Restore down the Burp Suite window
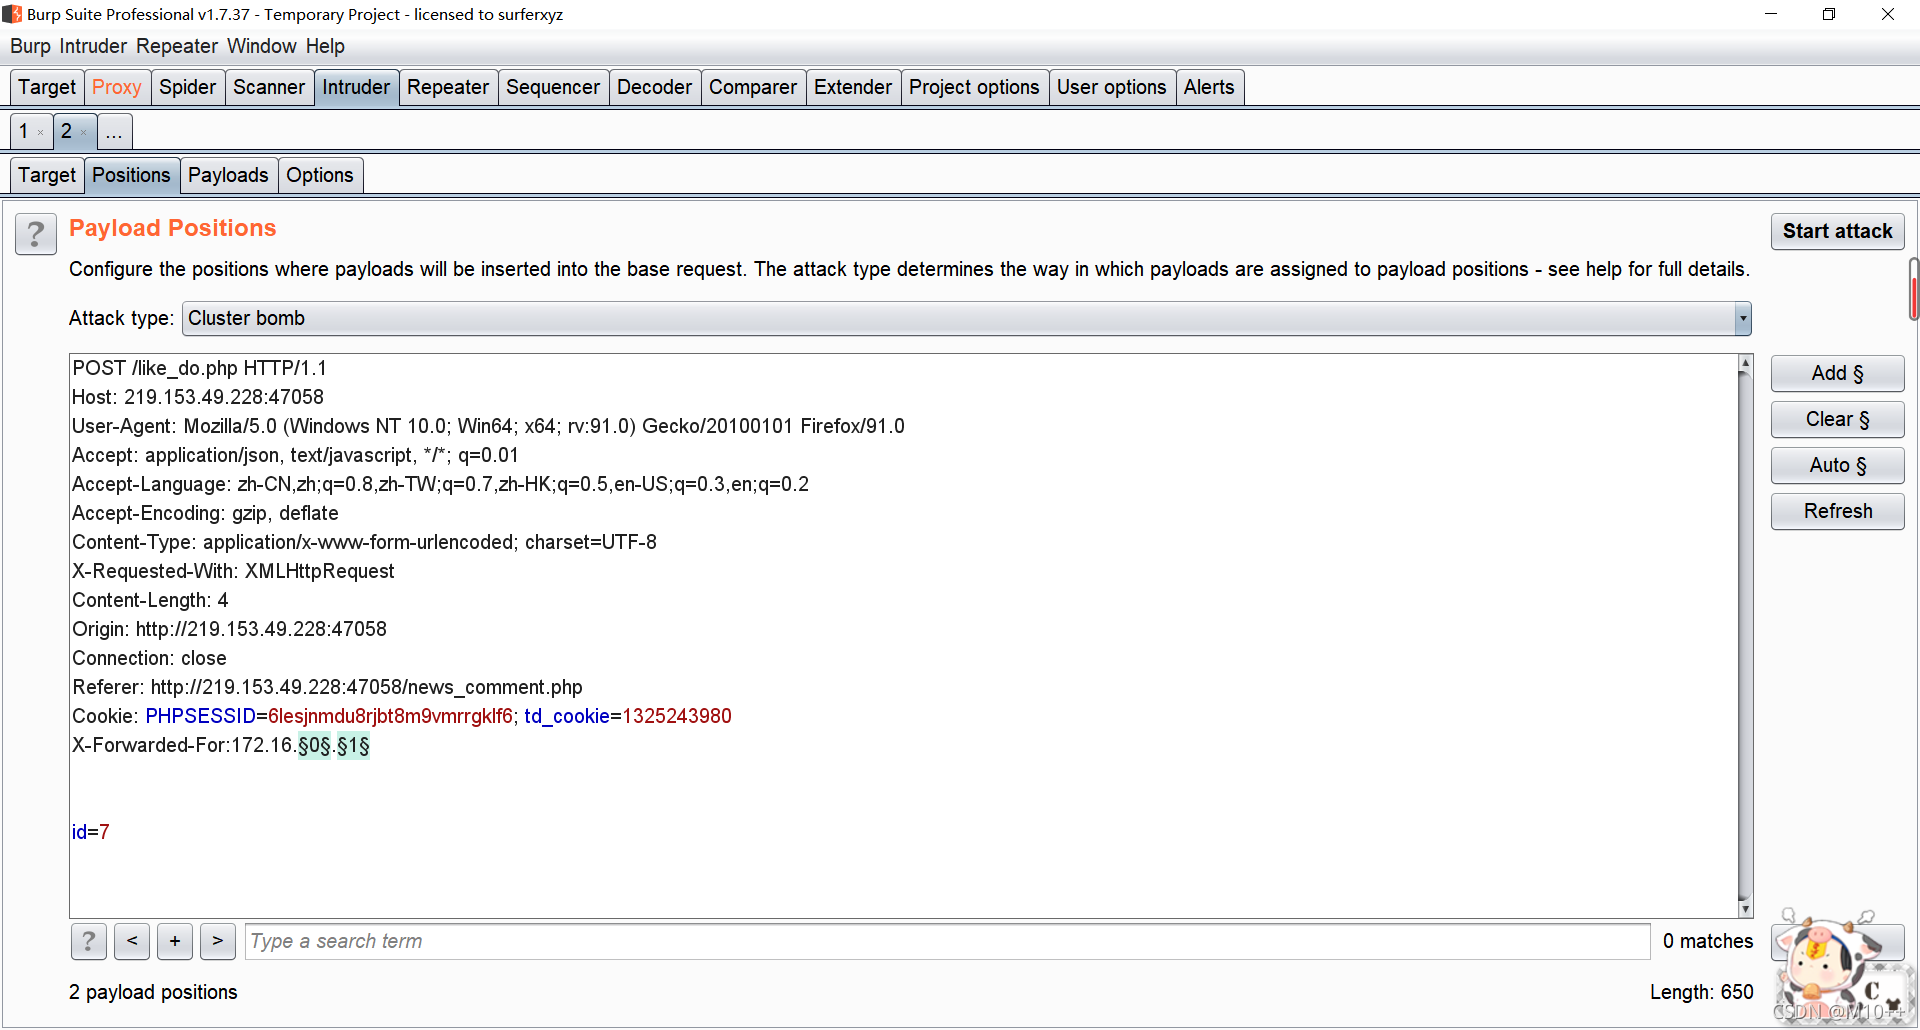Viewport: 1920px width, 1030px height. tap(1829, 14)
